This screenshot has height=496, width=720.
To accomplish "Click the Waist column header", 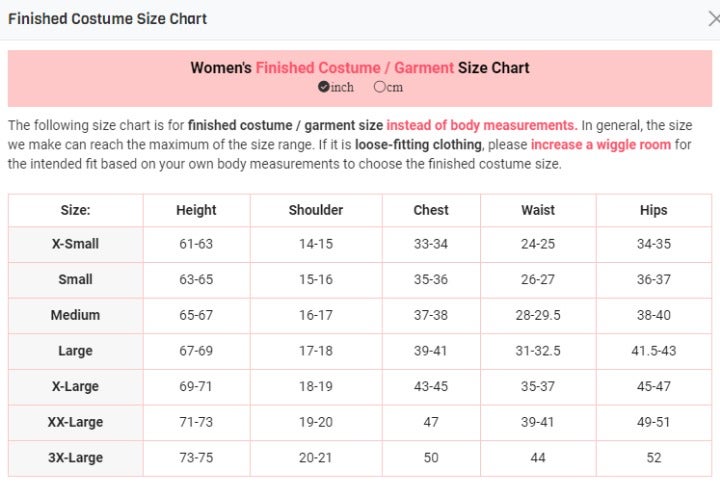I will (x=538, y=210).
